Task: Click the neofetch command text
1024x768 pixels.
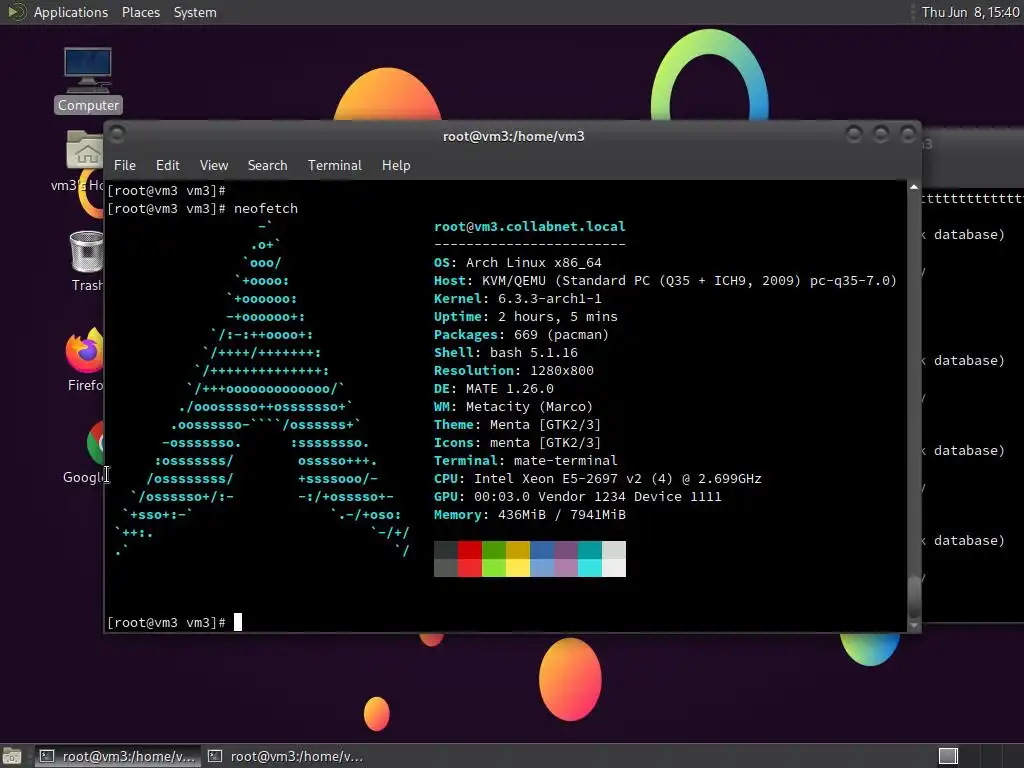Action: (x=266, y=208)
